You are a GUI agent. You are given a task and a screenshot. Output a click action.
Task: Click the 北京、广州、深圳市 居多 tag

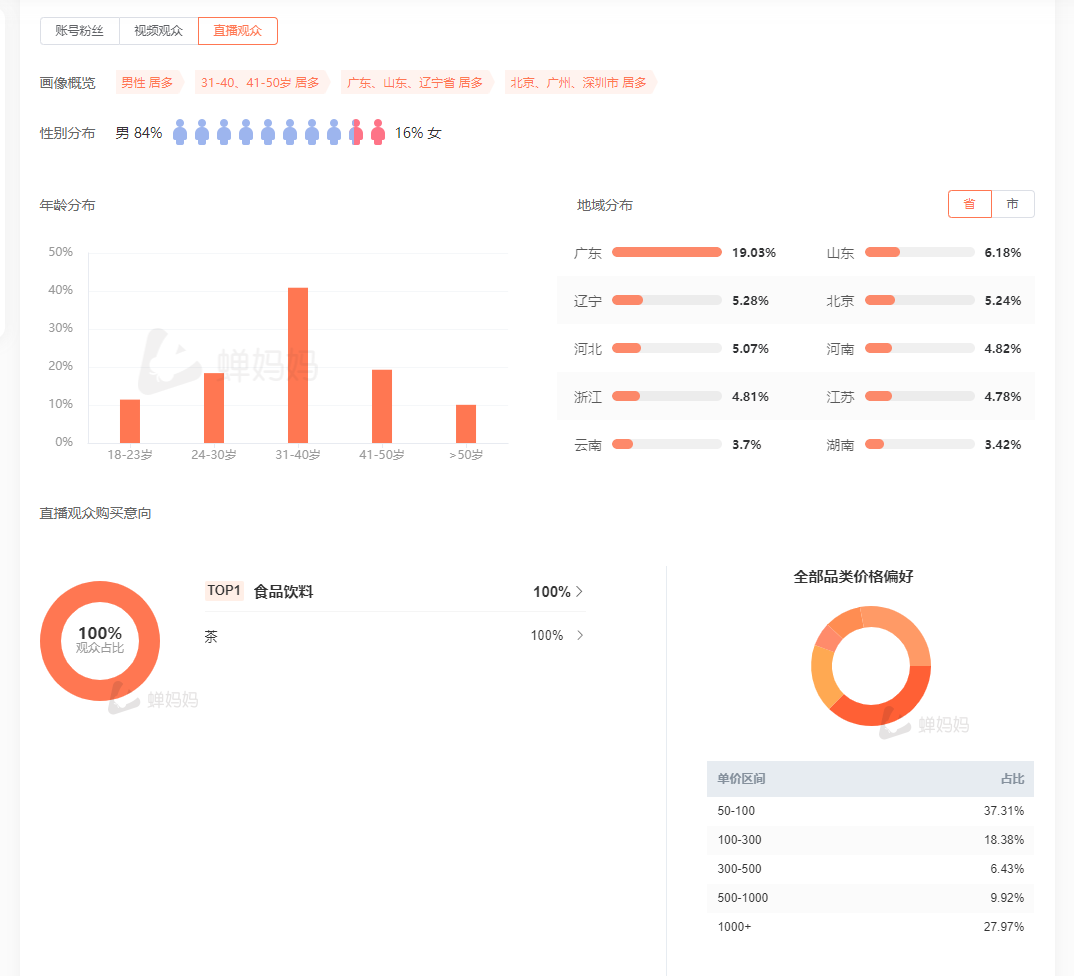click(579, 83)
